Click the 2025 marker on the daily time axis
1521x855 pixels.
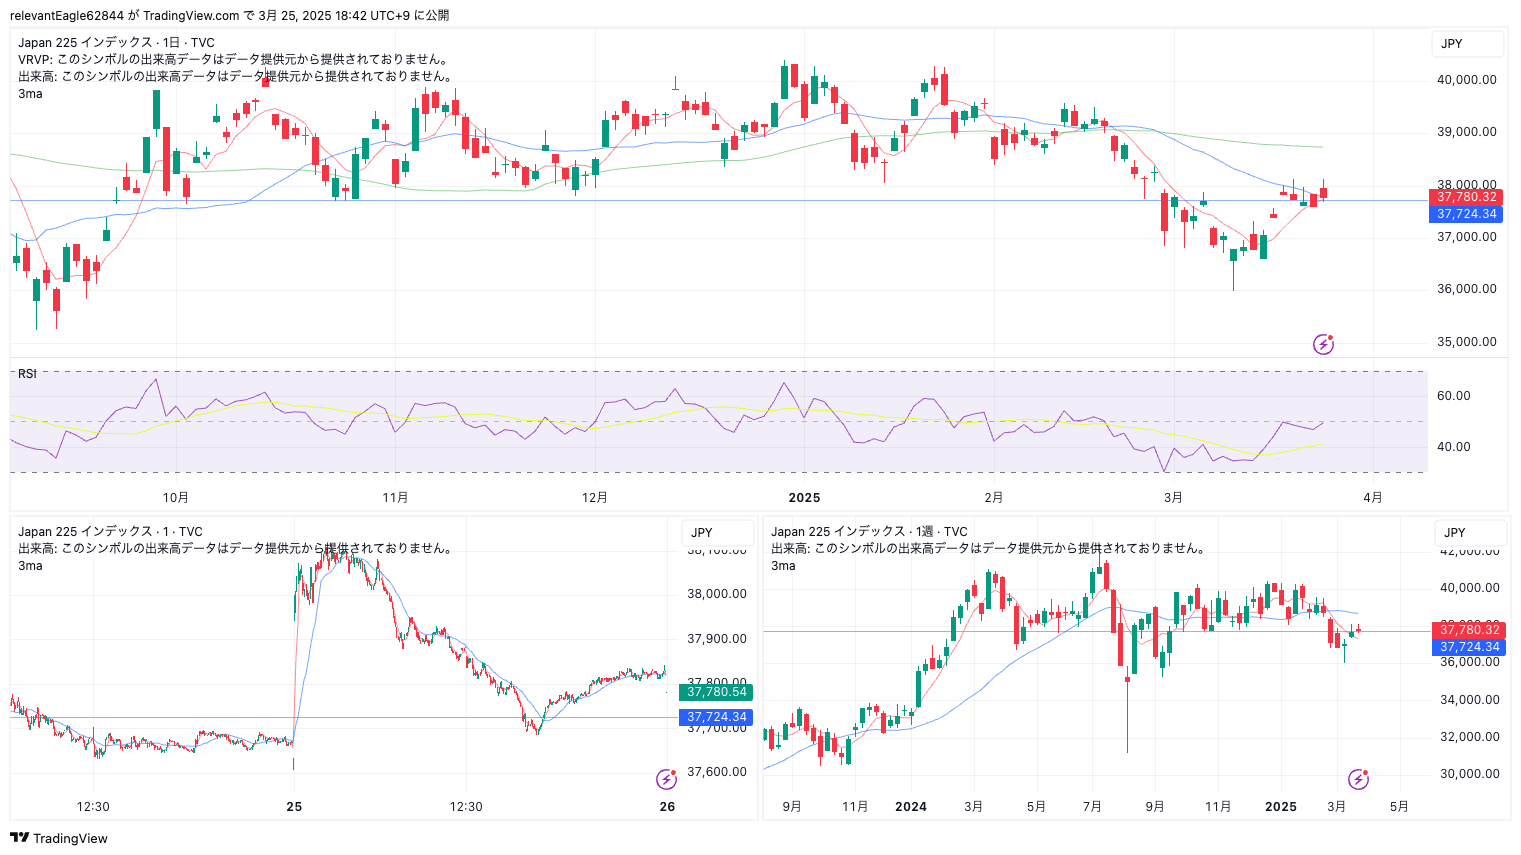pos(804,498)
